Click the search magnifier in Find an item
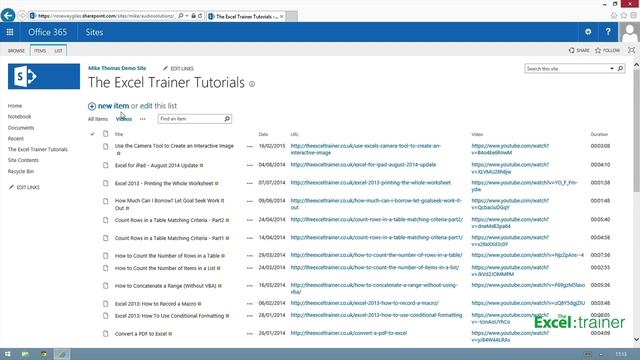The image size is (640, 360). point(227,119)
